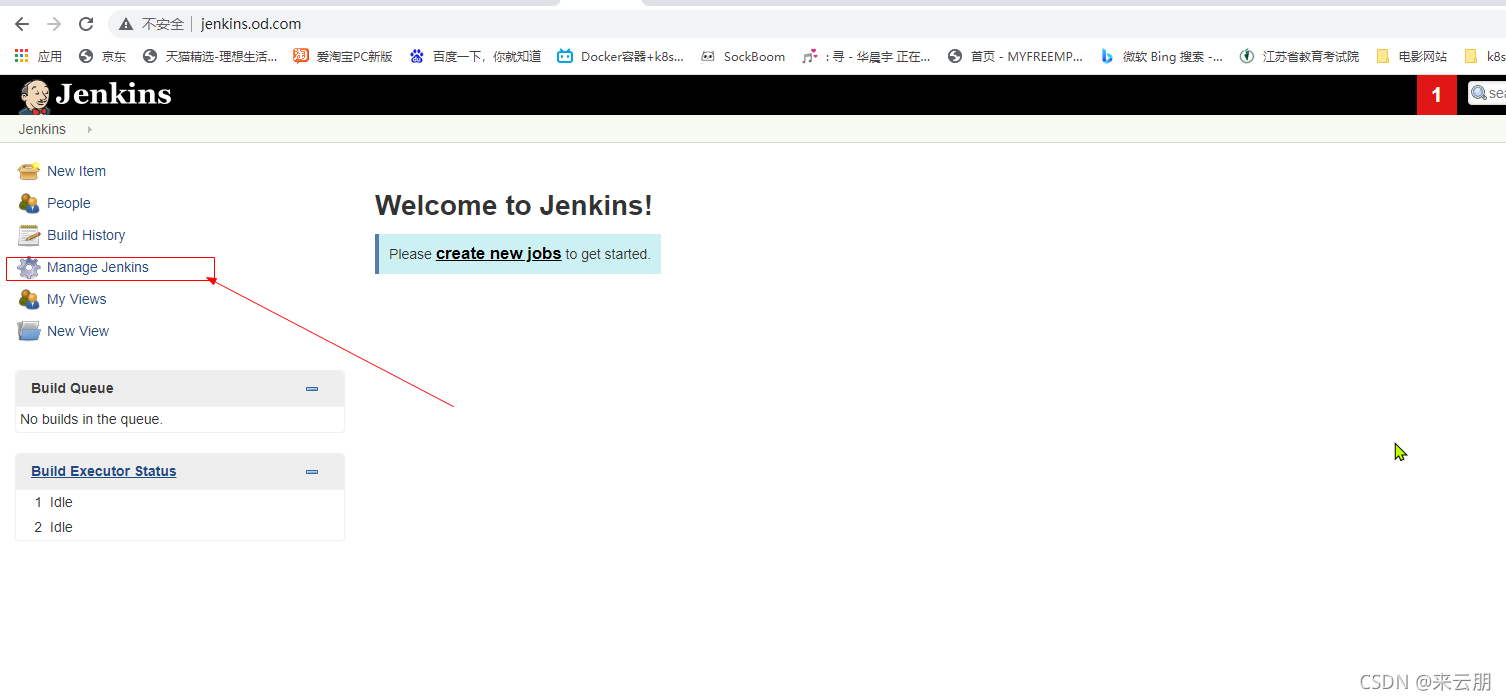This screenshot has width=1506, height=700.
Task: Open the 电影网站 bookmark folder
Action: [1411, 56]
